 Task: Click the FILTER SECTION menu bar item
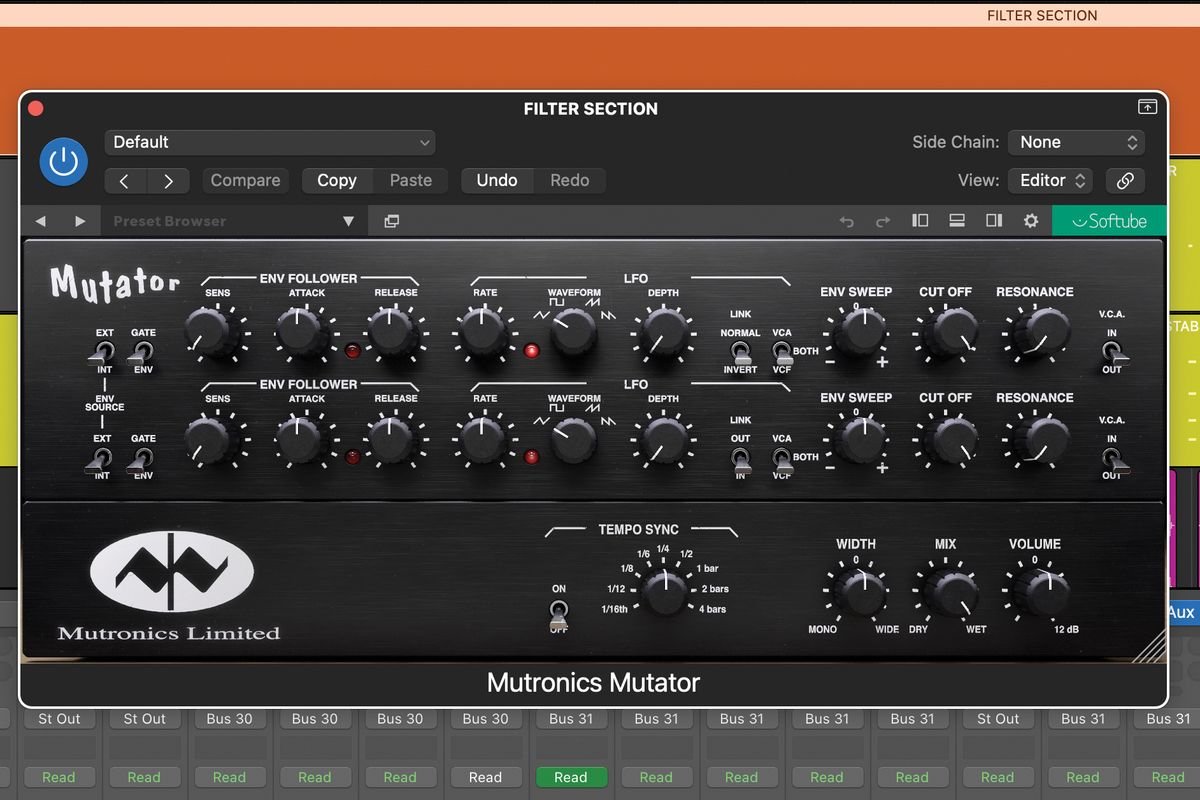point(1041,15)
